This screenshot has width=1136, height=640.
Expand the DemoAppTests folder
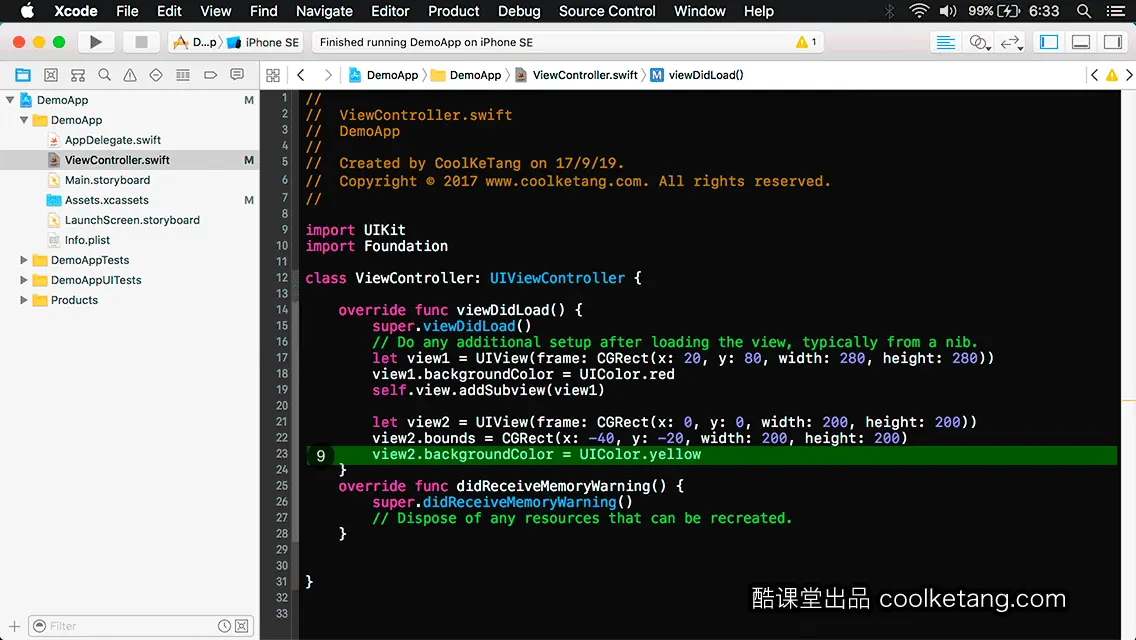pos(24,259)
